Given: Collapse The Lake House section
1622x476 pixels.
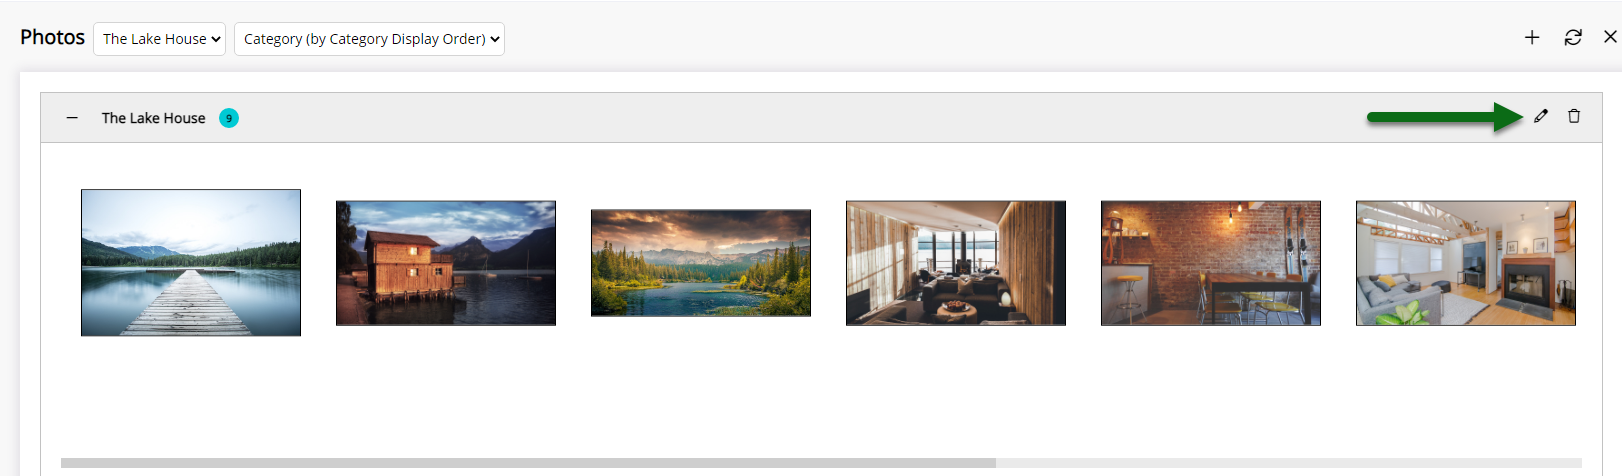Looking at the screenshot, I should (x=72, y=118).
